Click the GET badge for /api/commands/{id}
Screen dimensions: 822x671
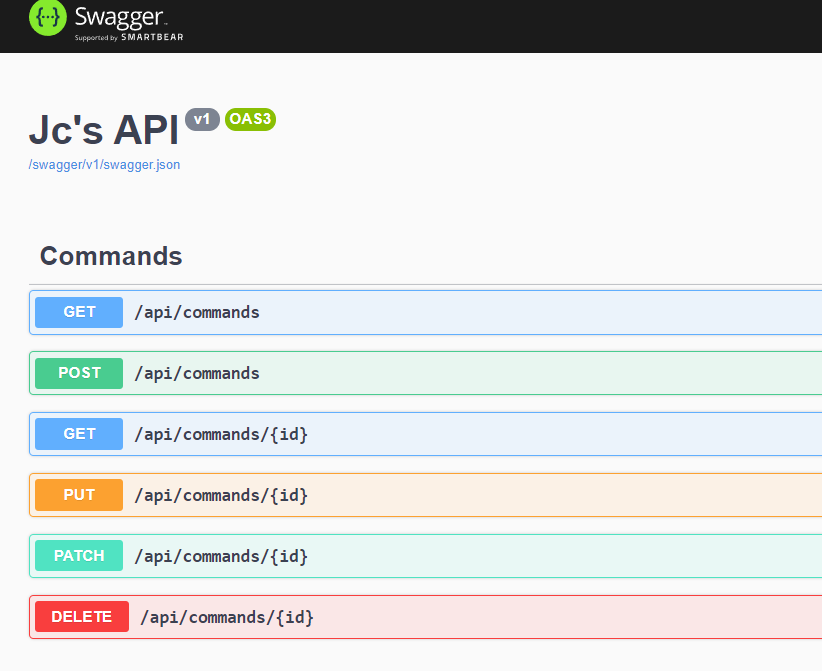[x=79, y=434]
